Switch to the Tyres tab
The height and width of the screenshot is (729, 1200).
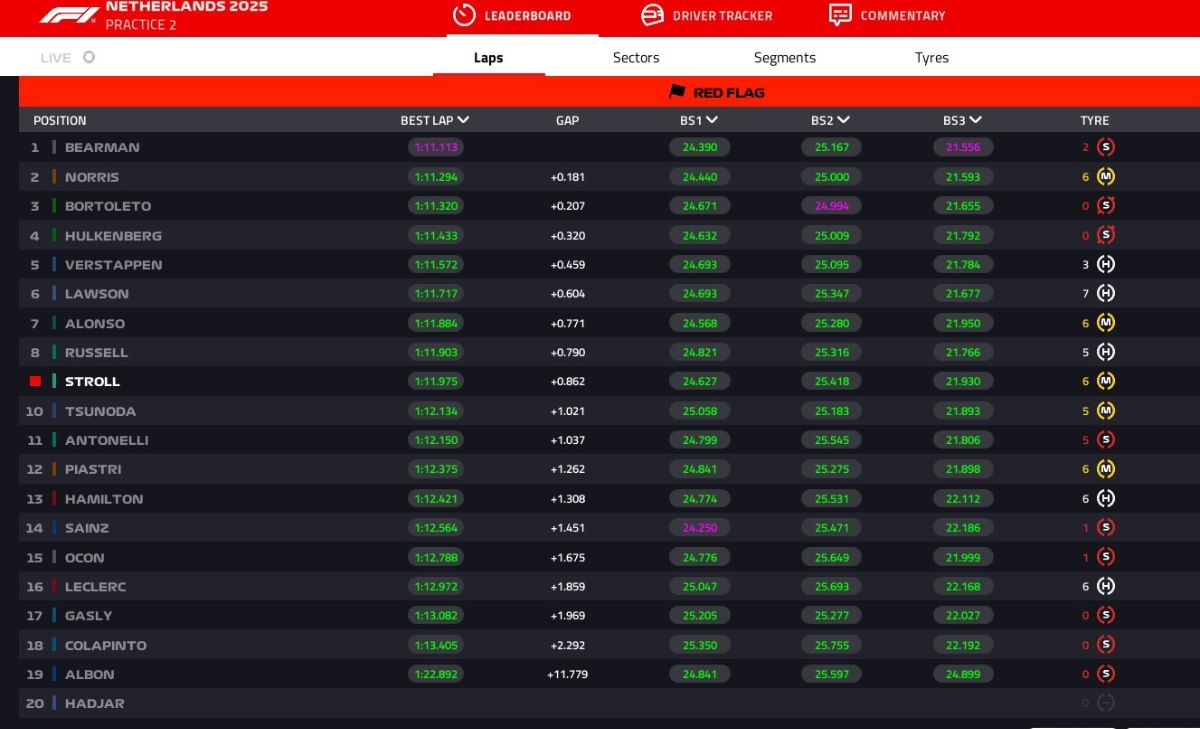[x=931, y=58]
